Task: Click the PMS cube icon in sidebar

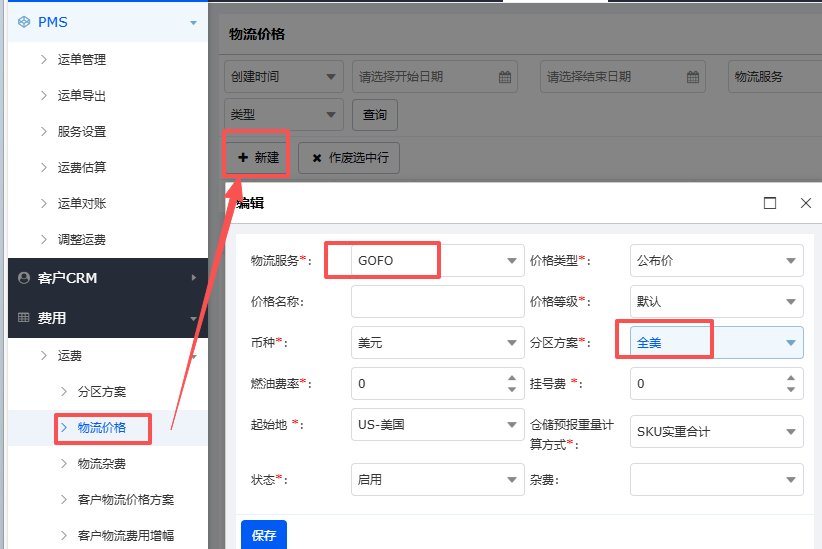Action: point(24,22)
